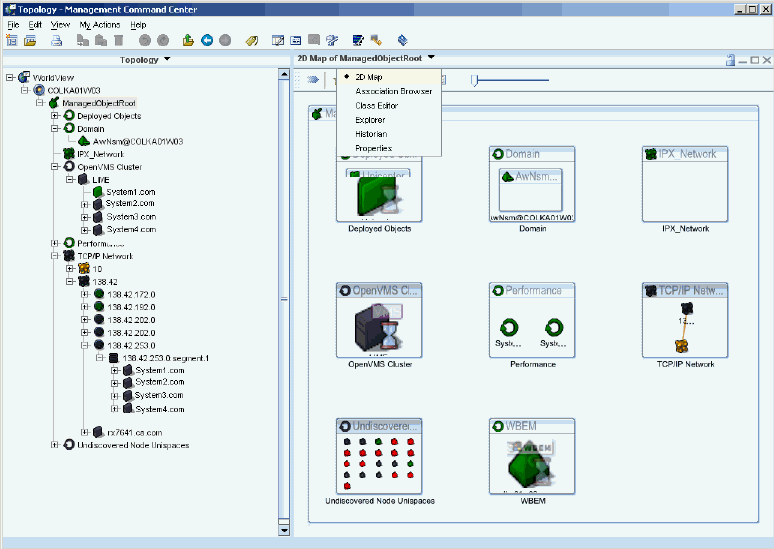774x549 pixels.
Task: Expand the Undiscovered Node Unispaces node
Action: 54,445
